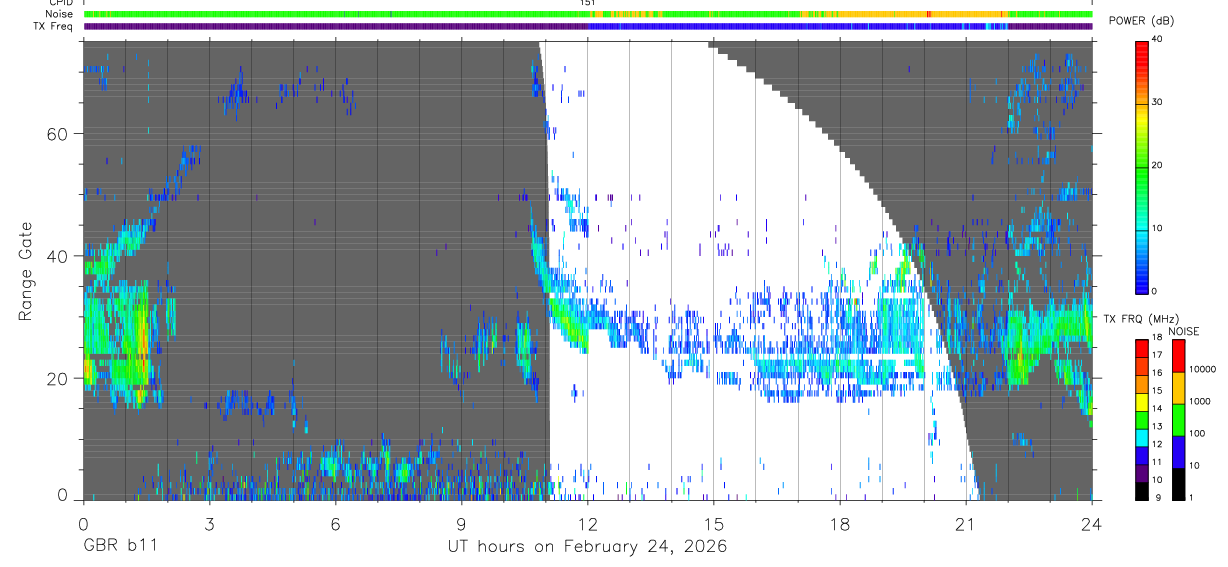Image resolution: width=1228 pixels, height=567 pixels.
Task: Click the "24" tick on the UT hours axis
Action: click(1092, 523)
